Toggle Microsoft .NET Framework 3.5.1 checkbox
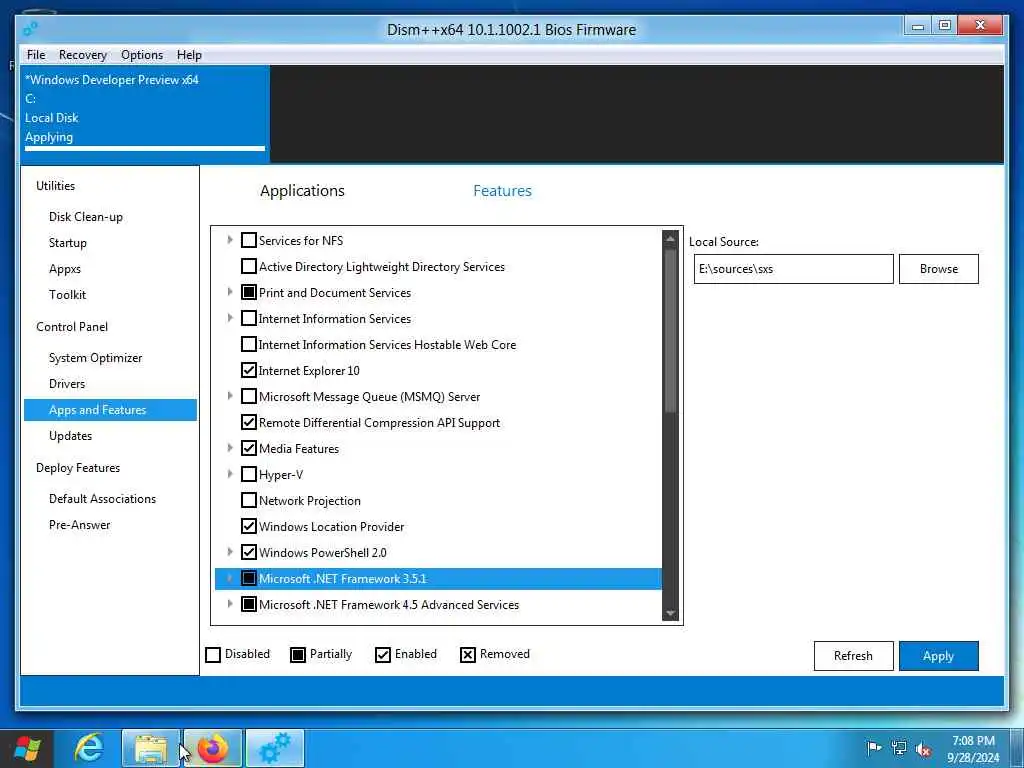Viewport: 1024px width, 768px height. pyautogui.click(x=248, y=579)
